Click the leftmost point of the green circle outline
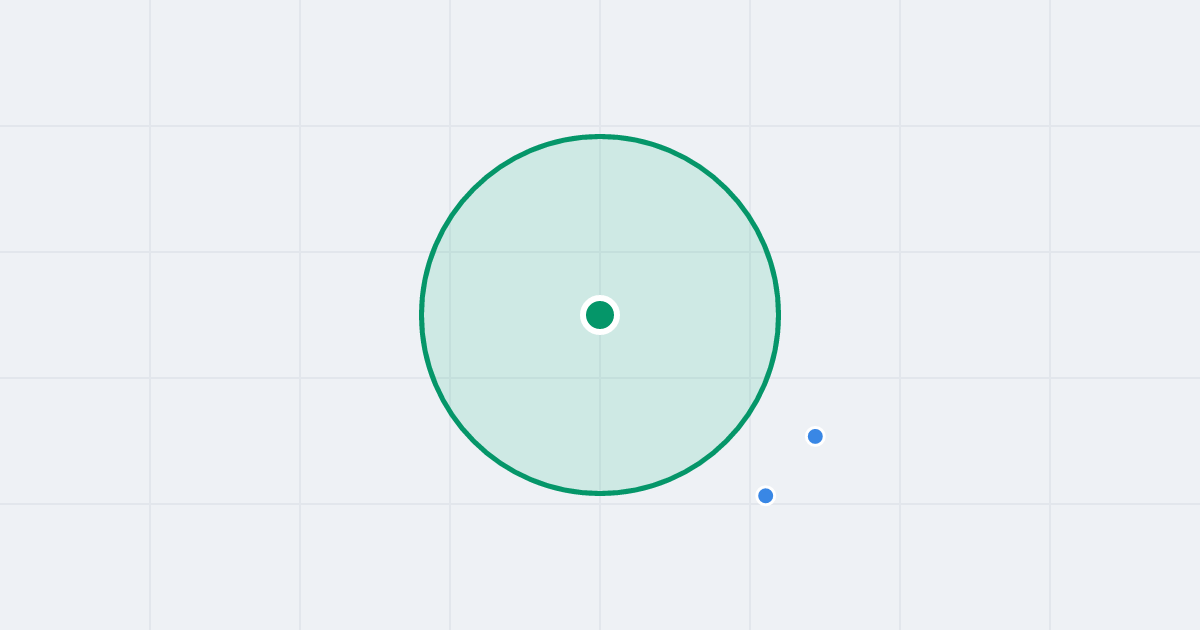The width and height of the screenshot is (1200, 630). pos(422,315)
